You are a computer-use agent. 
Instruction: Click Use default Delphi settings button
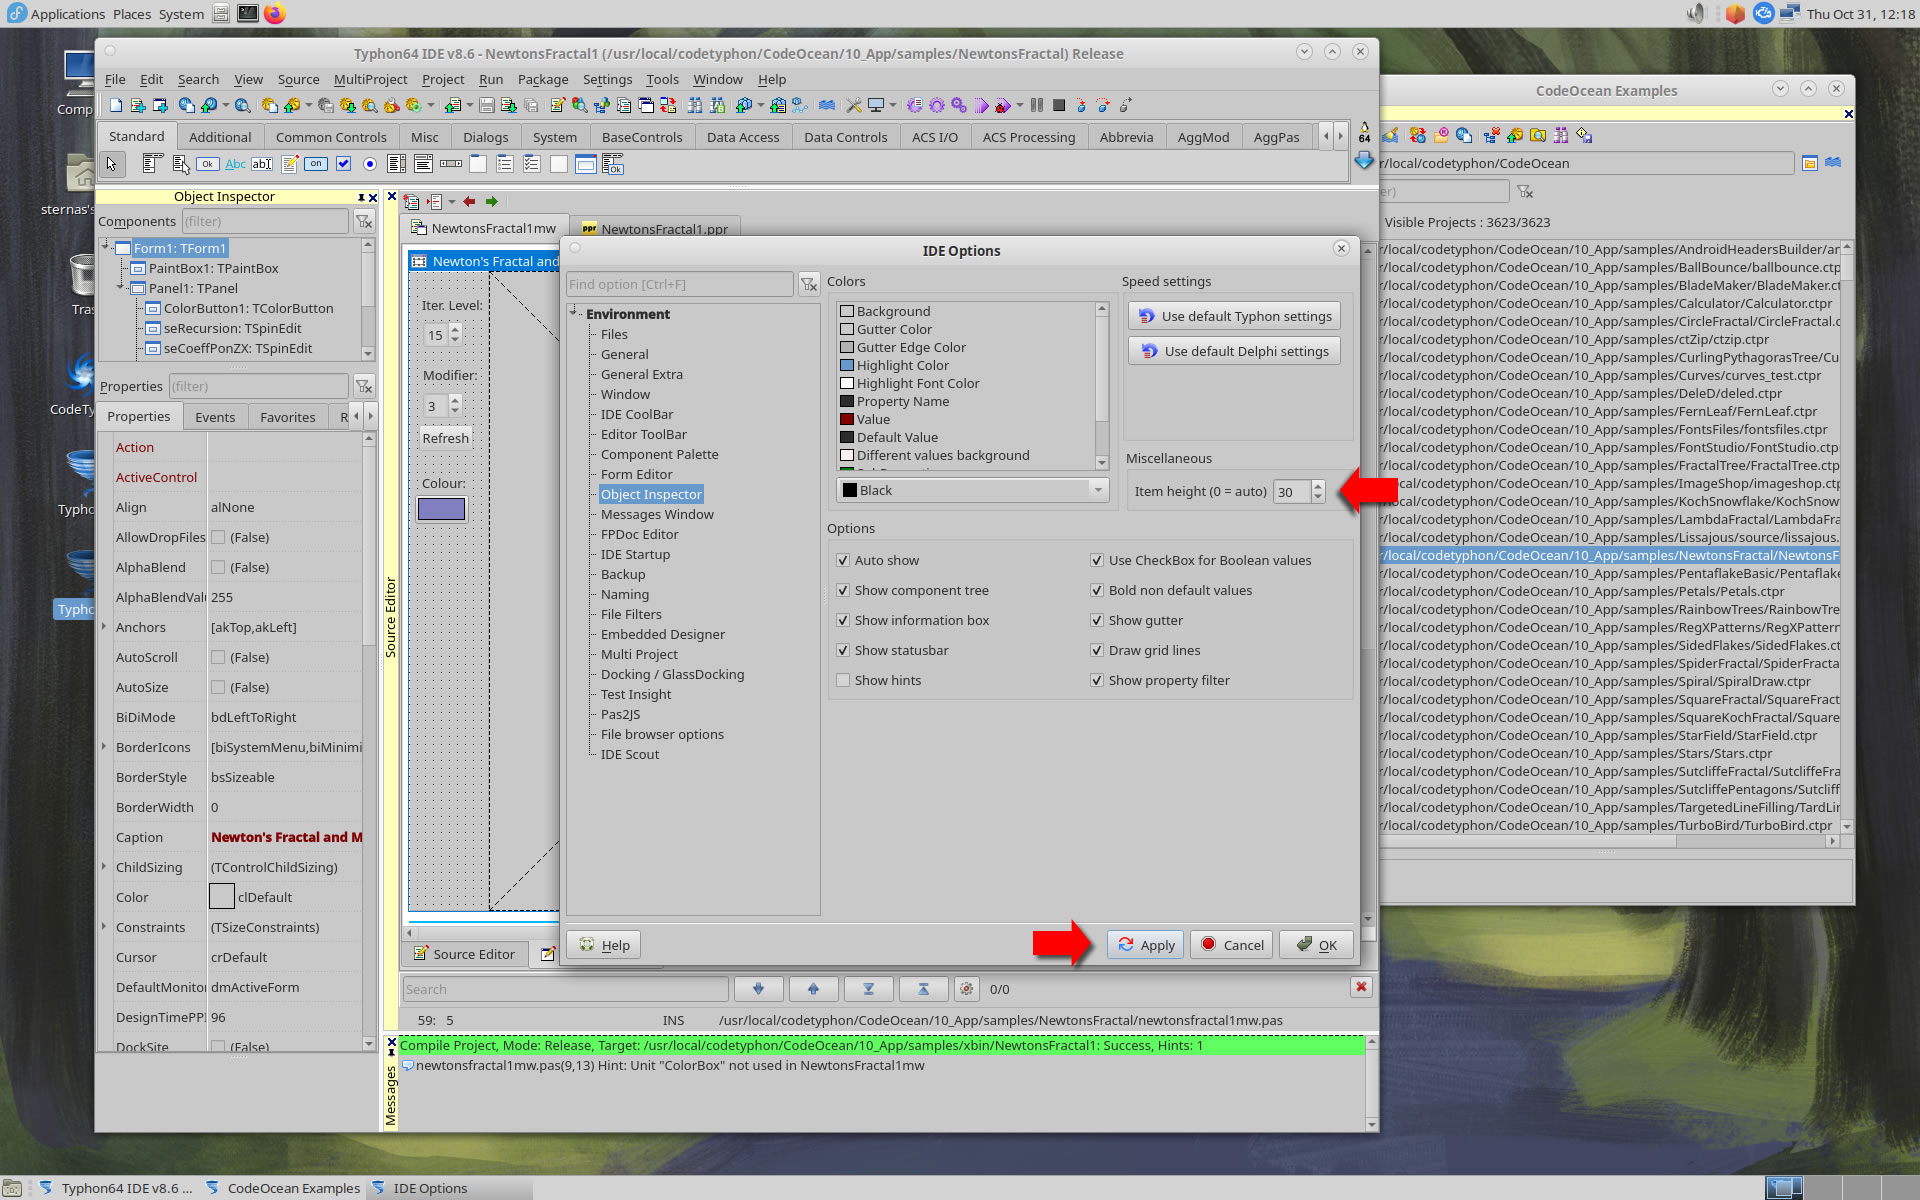click(x=1234, y=351)
